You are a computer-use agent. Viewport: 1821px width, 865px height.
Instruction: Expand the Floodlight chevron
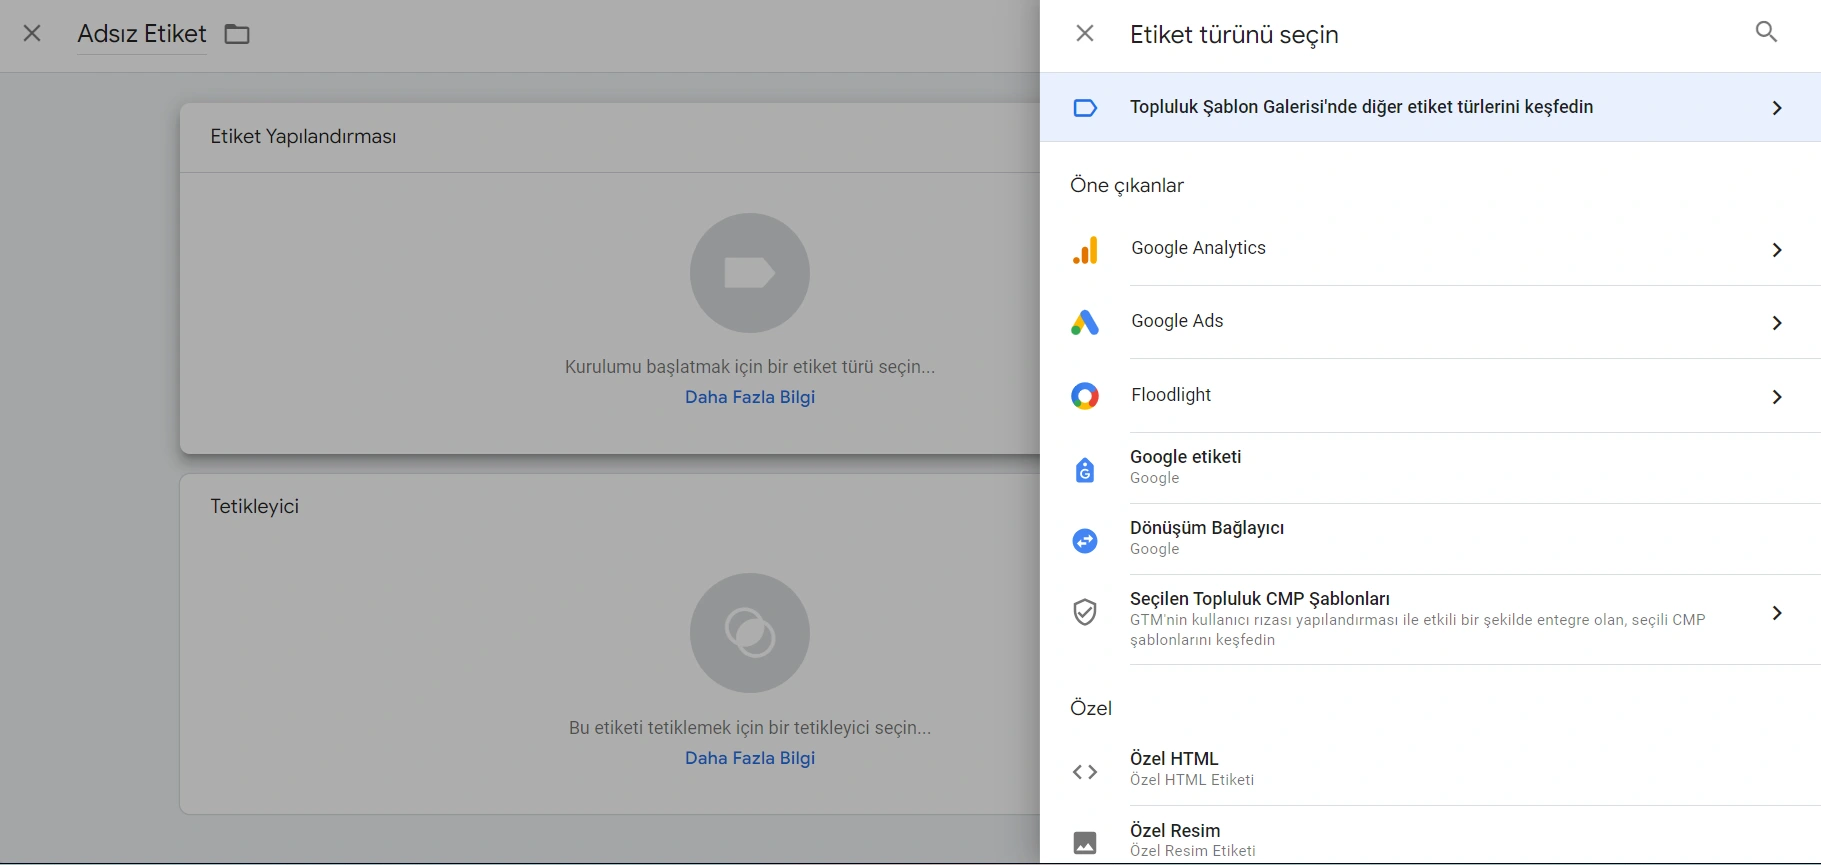(x=1777, y=397)
